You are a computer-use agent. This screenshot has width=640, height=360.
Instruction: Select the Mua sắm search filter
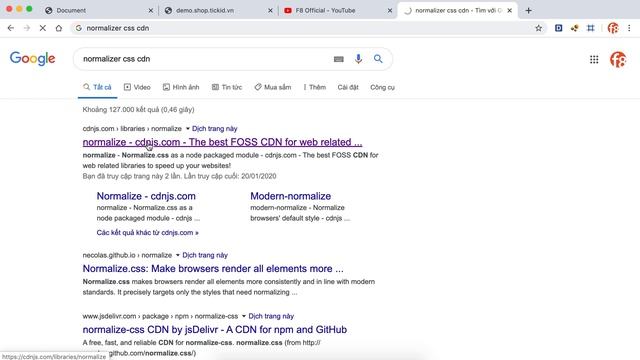[x=273, y=87]
